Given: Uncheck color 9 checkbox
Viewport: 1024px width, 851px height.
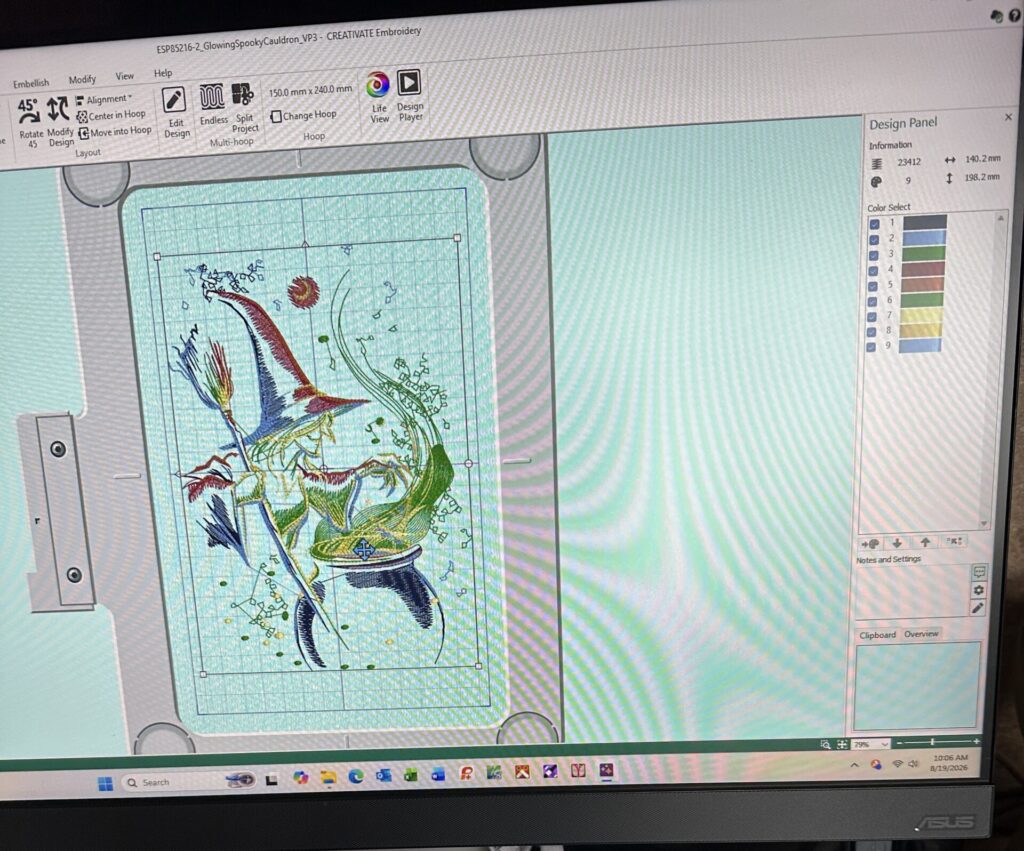Looking at the screenshot, I should pyautogui.click(x=871, y=347).
